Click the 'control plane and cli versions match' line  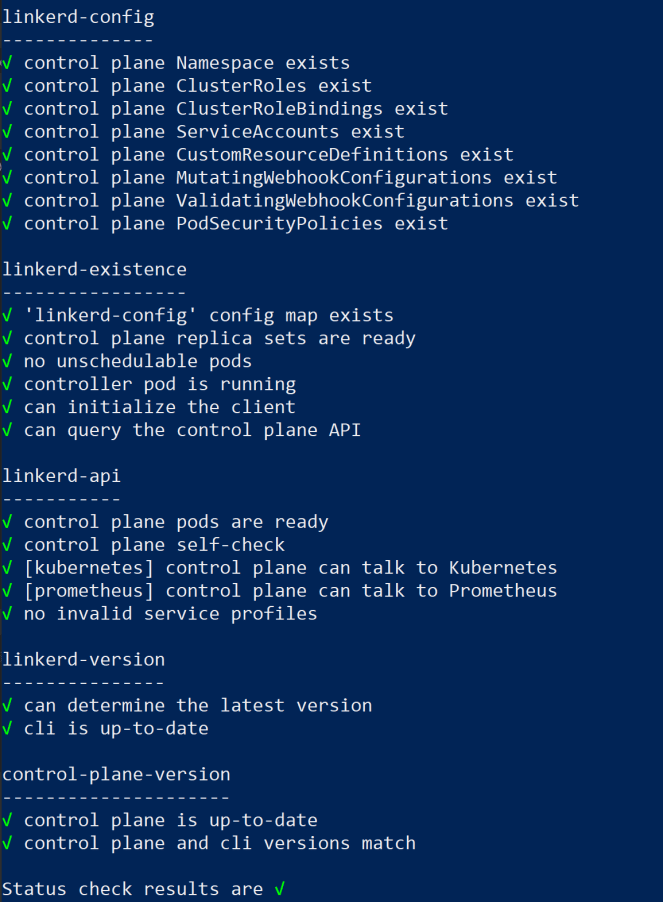[x=220, y=843]
